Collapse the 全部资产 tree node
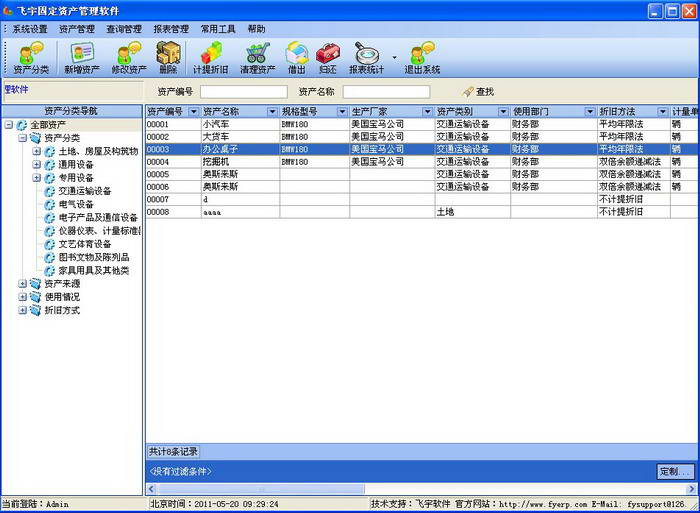 click(x=8, y=125)
